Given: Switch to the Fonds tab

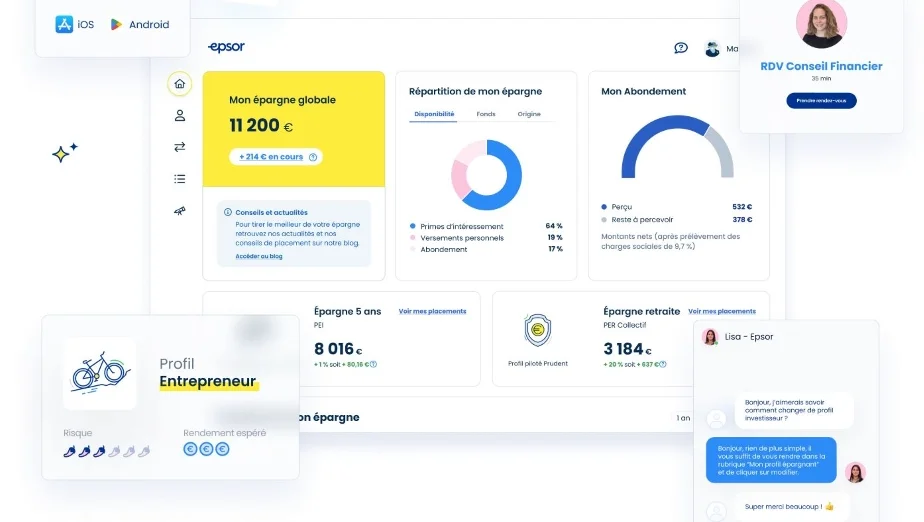Looking at the screenshot, I should (486, 114).
